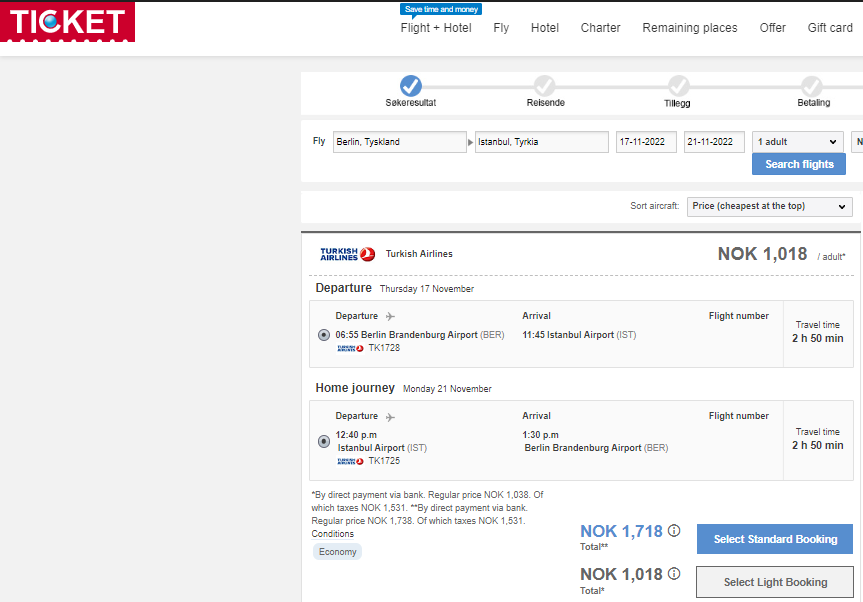This screenshot has height=602, width=863.
Task: Click the Reisende step circle
Action: click(544, 86)
